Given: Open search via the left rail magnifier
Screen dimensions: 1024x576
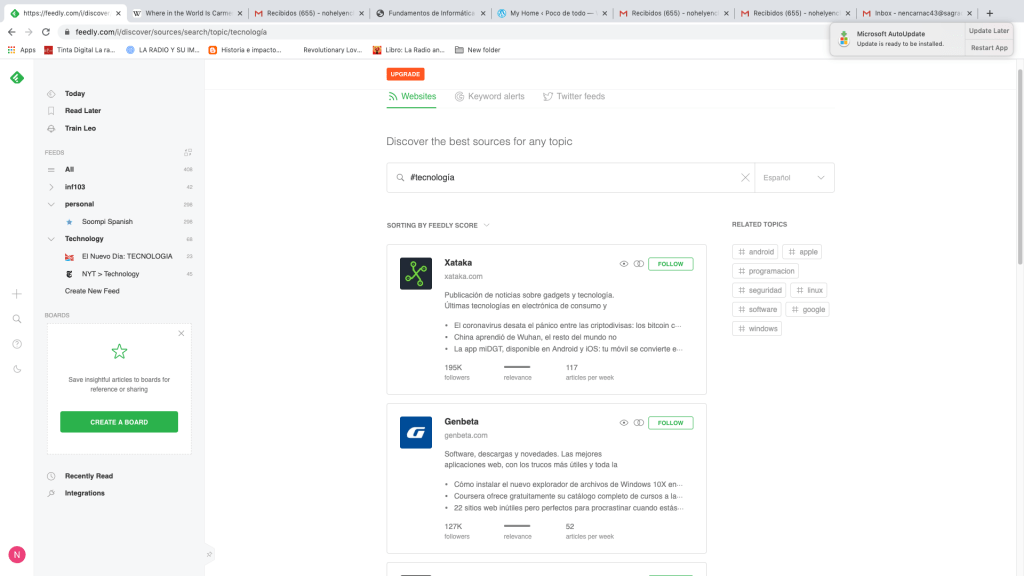Looking at the screenshot, I should (16, 319).
